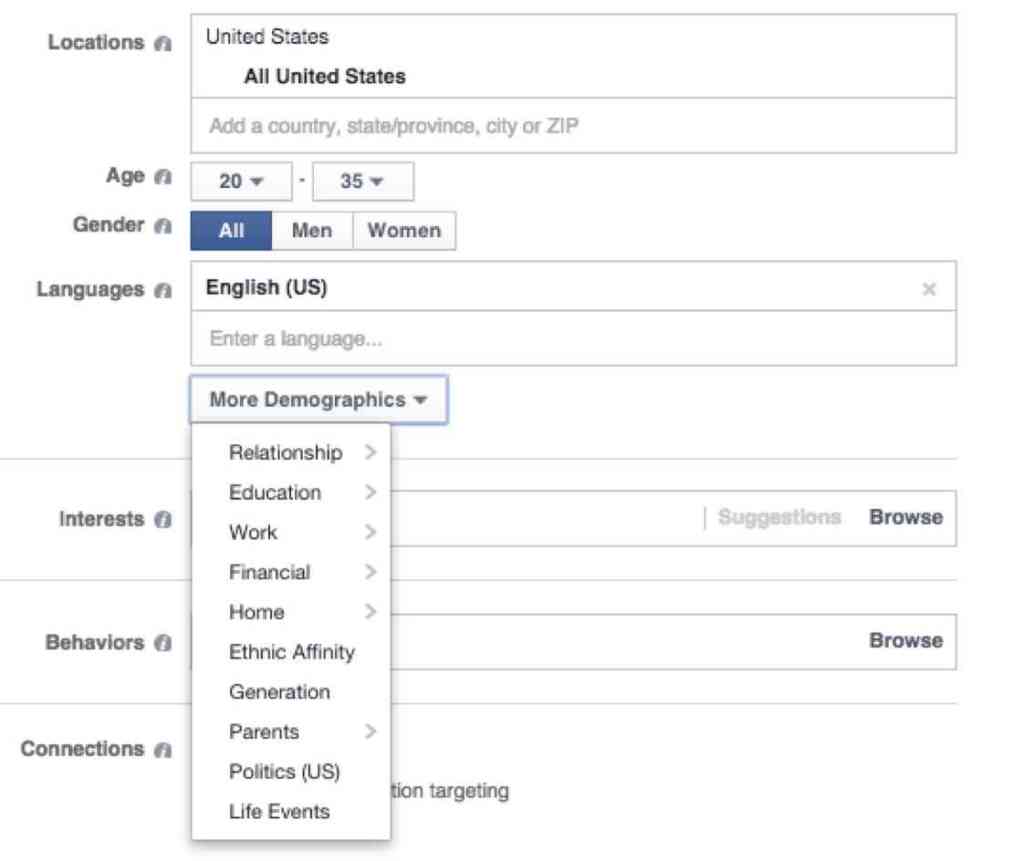Image resolution: width=1024 pixels, height=861 pixels.
Task: Remove the English (US) language
Action: tap(929, 290)
